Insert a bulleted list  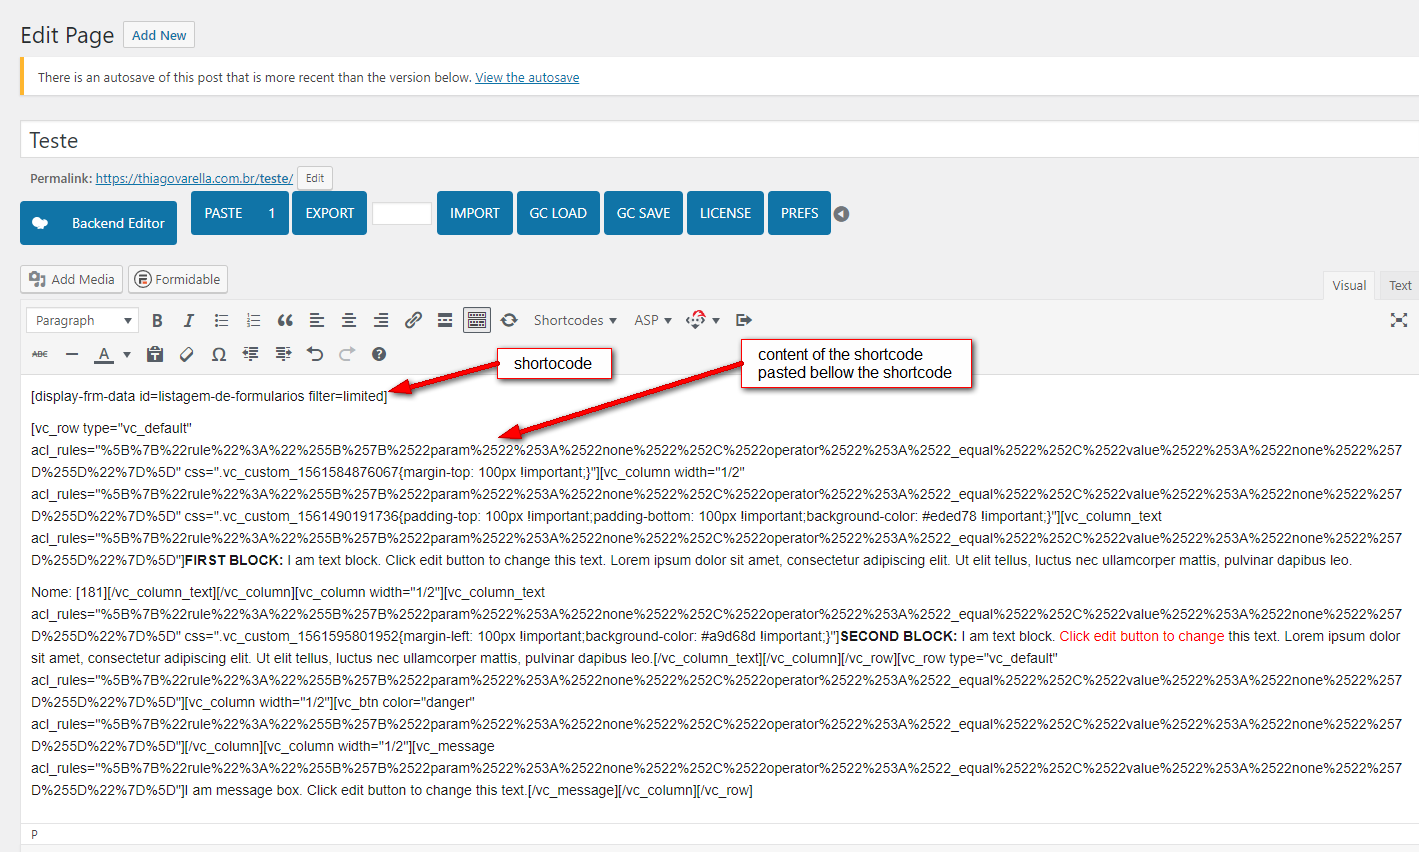click(221, 320)
